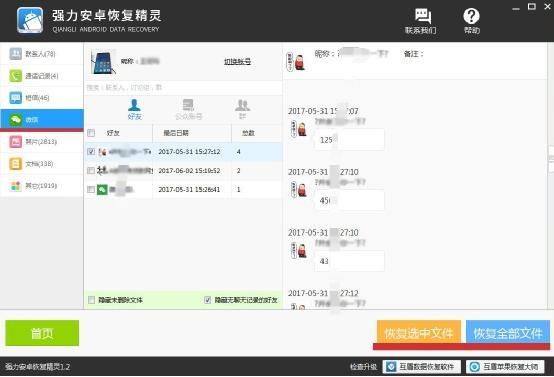
Task: Click the orange 恢复选中文件 button
Action: click(419, 332)
